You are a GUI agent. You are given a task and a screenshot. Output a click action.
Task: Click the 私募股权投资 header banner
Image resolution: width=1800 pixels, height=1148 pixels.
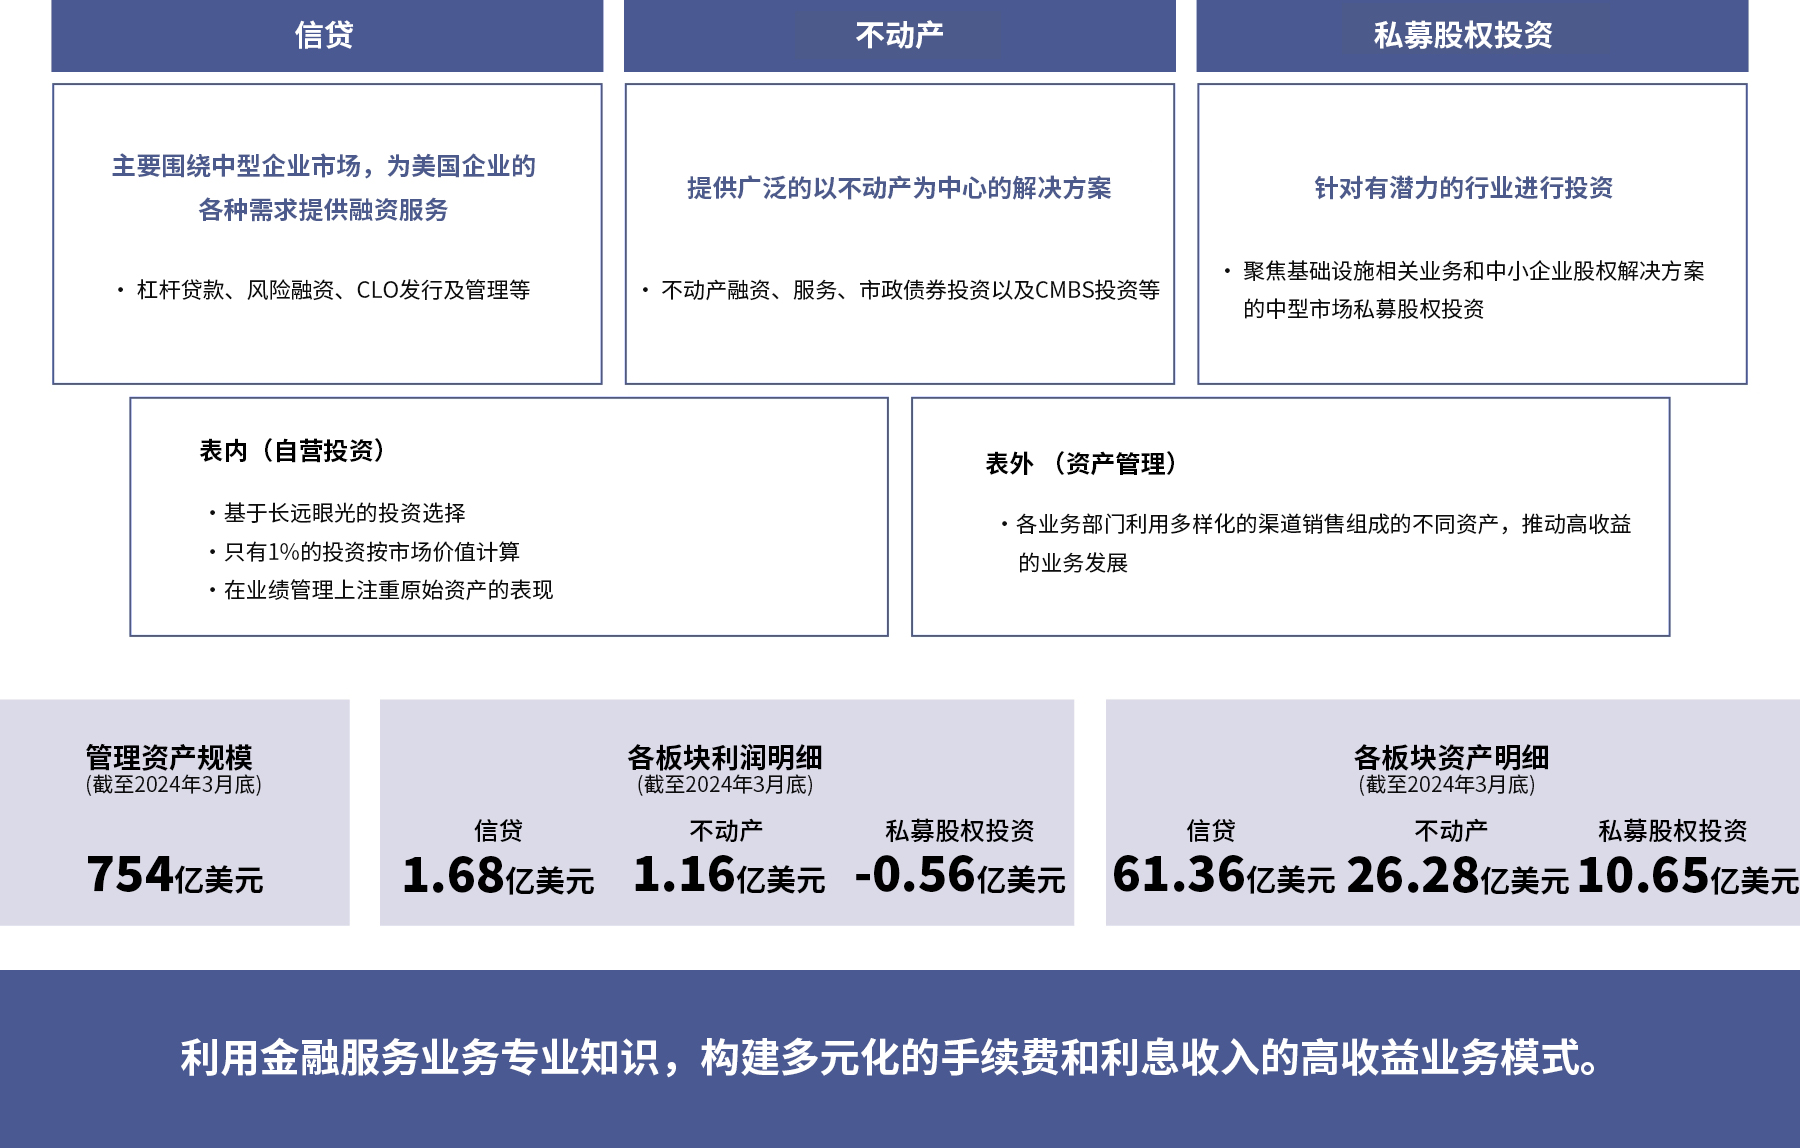1472,35
